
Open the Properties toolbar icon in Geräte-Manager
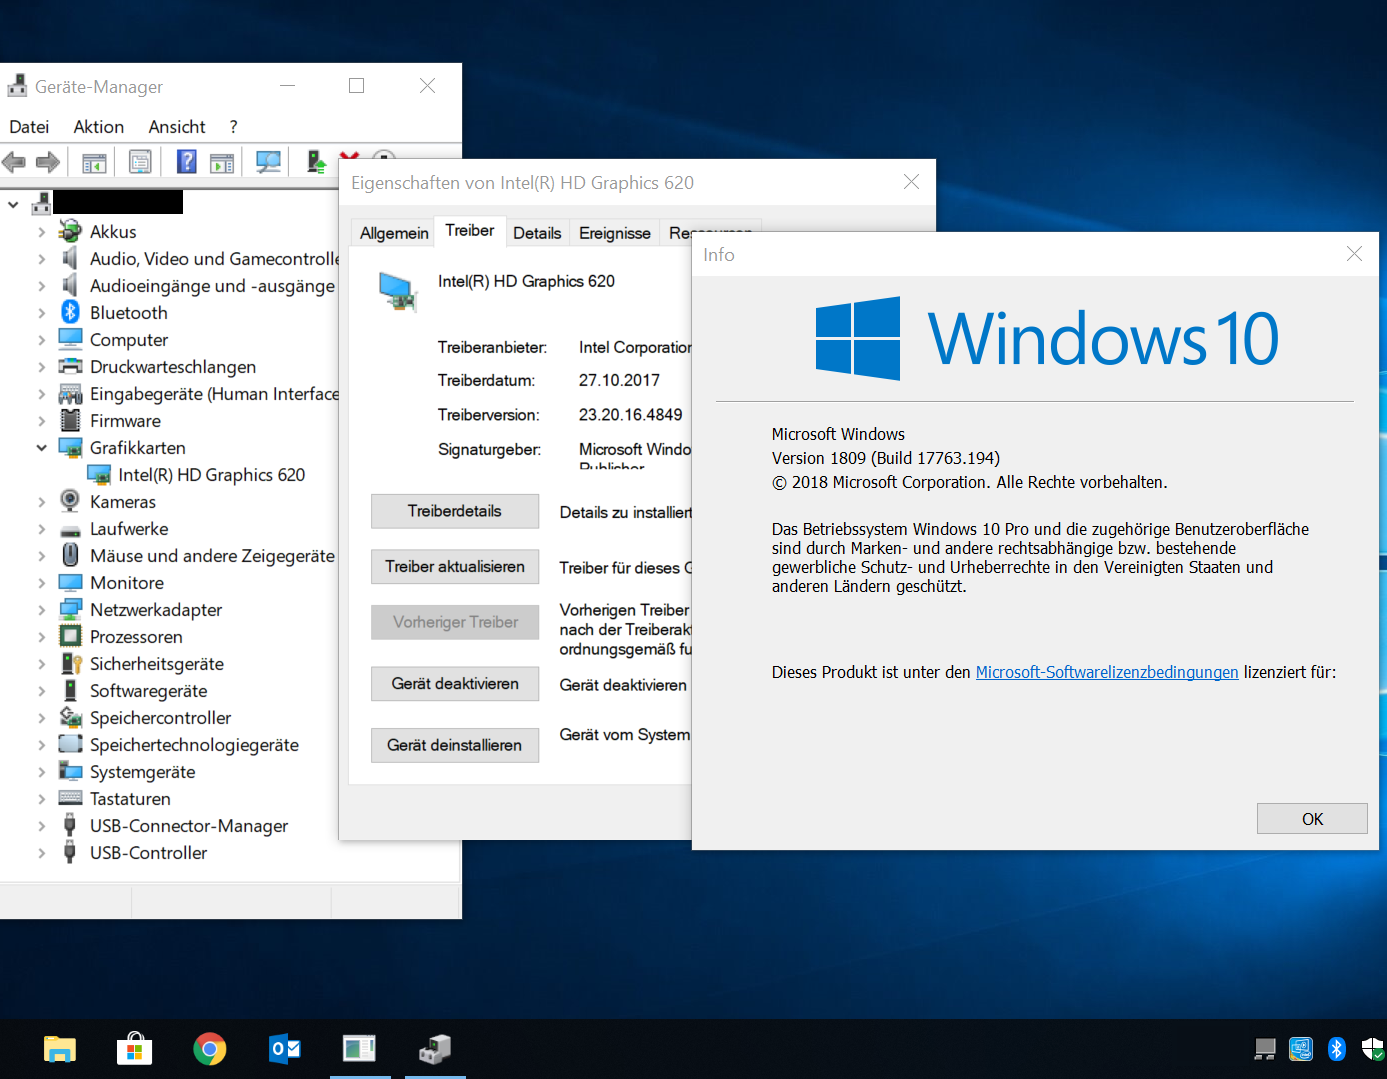140,162
